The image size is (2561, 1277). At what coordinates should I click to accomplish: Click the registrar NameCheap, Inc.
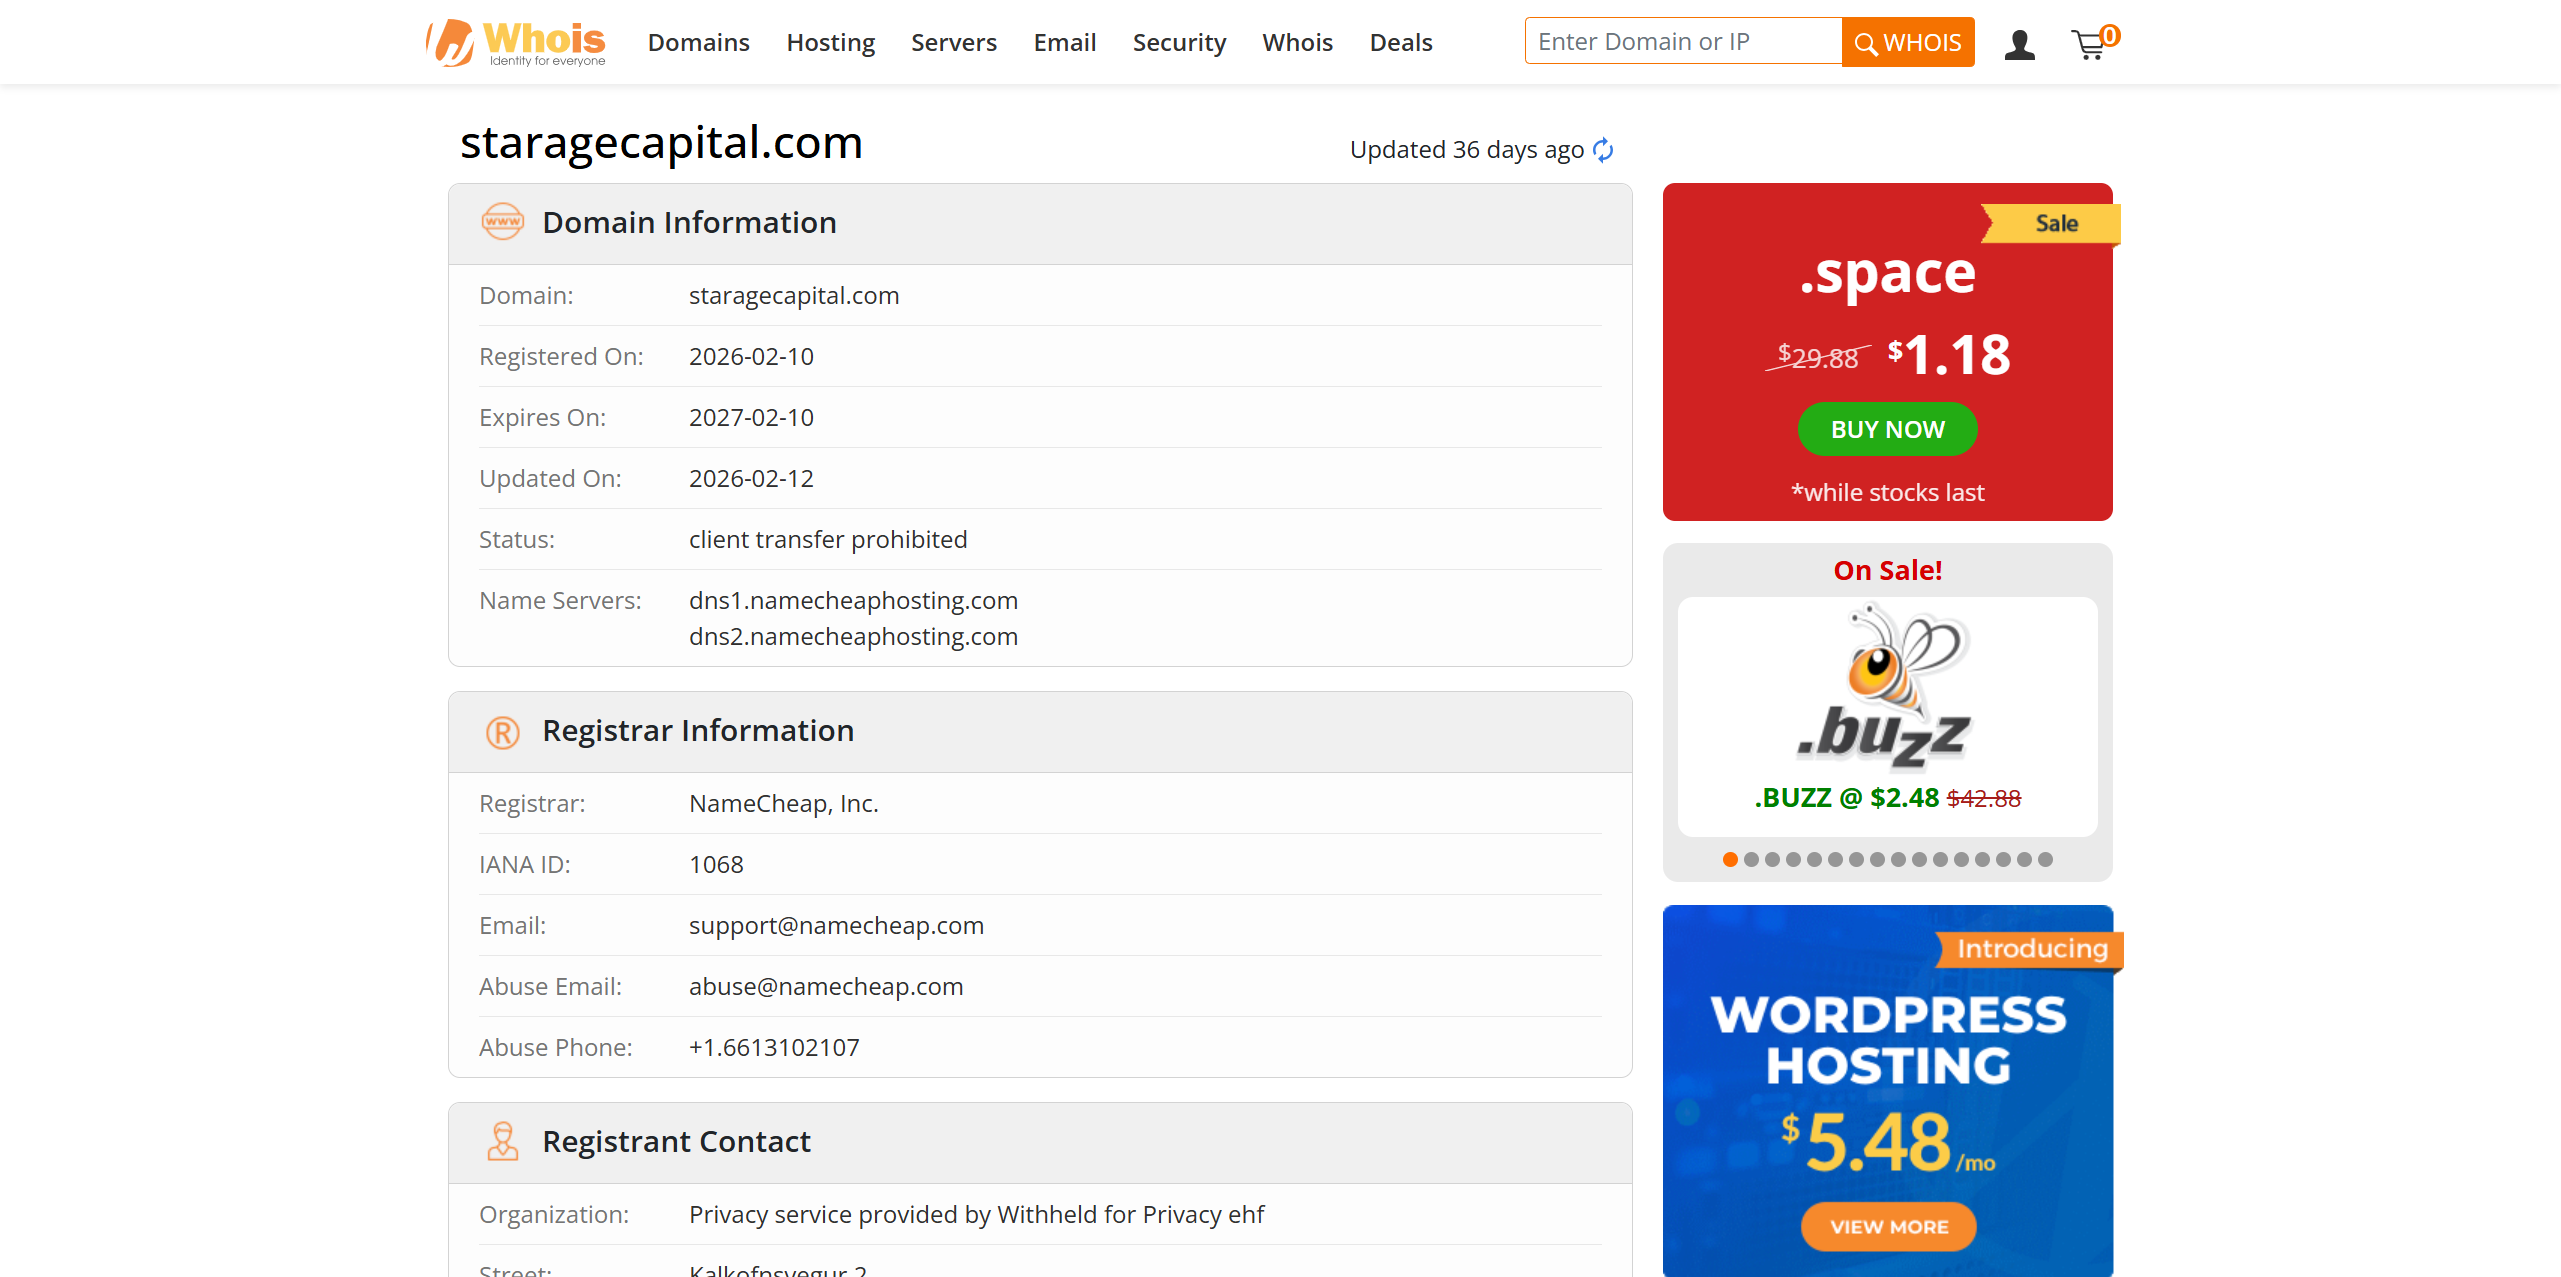pos(783,804)
